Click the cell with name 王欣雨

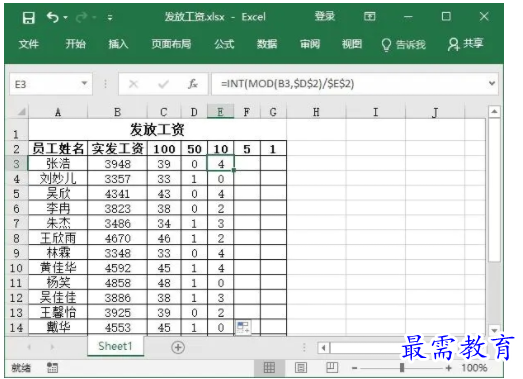[x=58, y=238]
